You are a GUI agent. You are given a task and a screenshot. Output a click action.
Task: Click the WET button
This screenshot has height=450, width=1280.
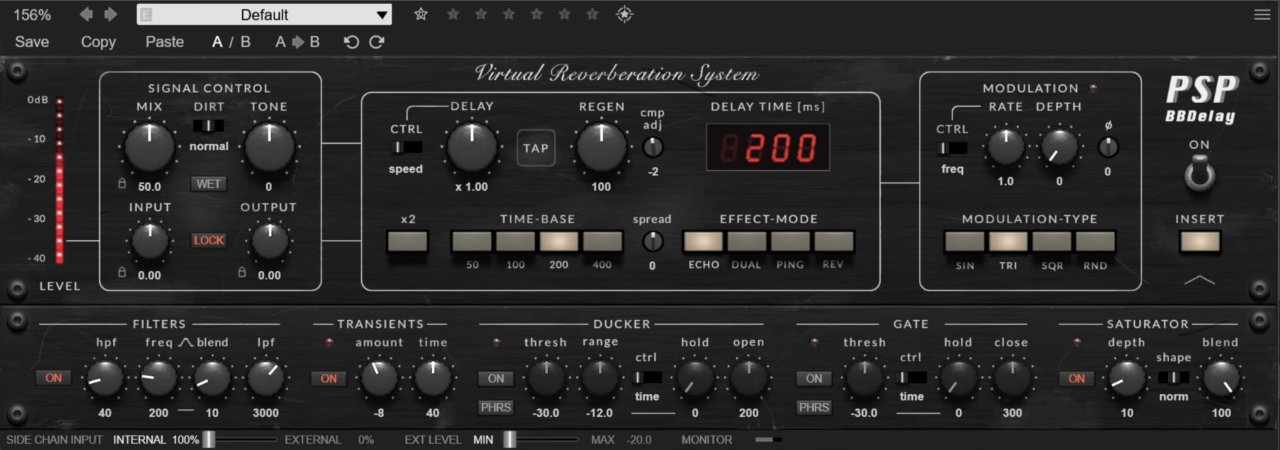pyautogui.click(x=209, y=184)
